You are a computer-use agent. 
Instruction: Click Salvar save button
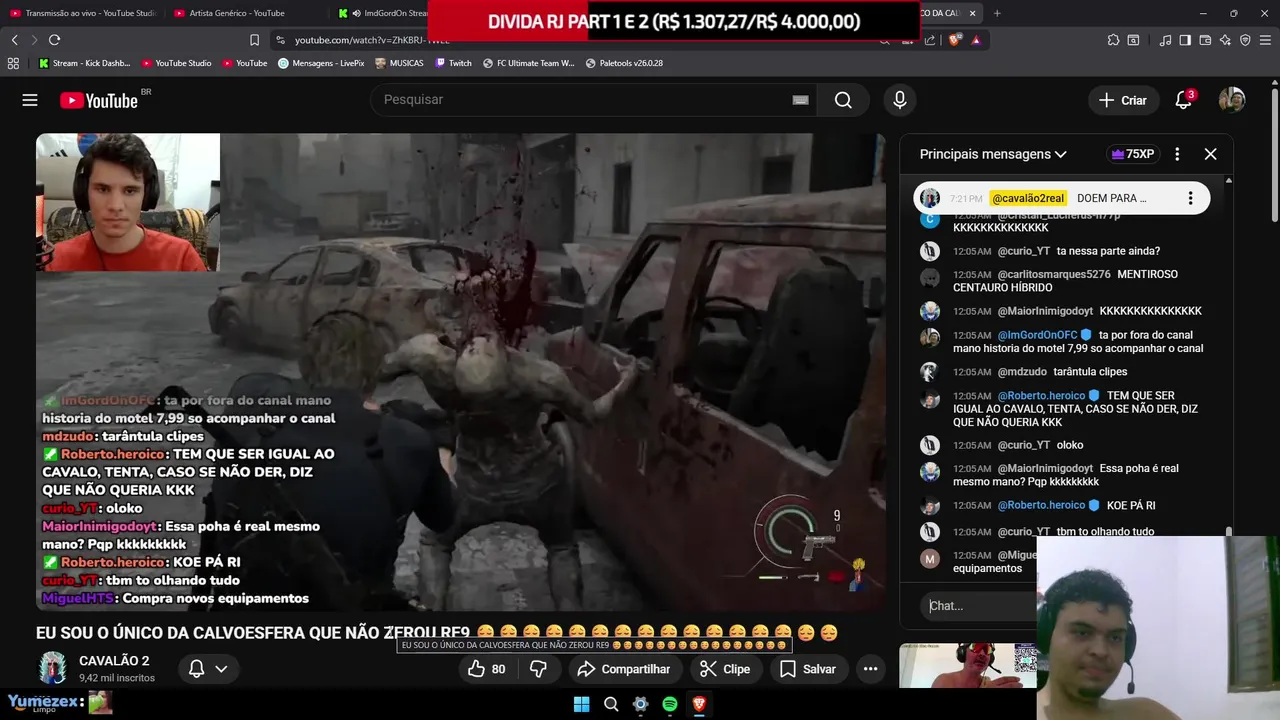point(808,669)
